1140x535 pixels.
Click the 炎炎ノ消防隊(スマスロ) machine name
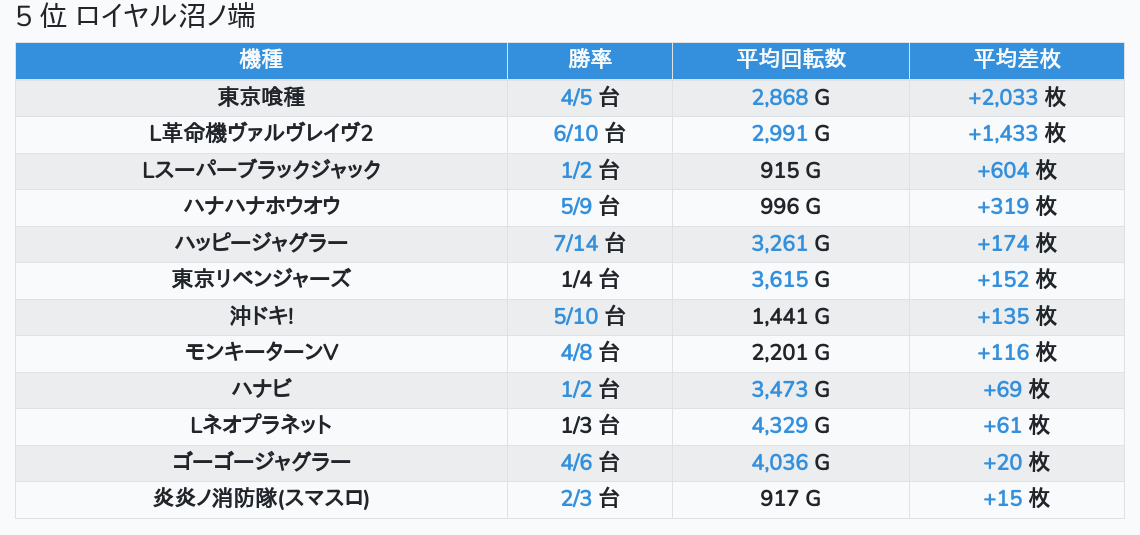pos(261,498)
